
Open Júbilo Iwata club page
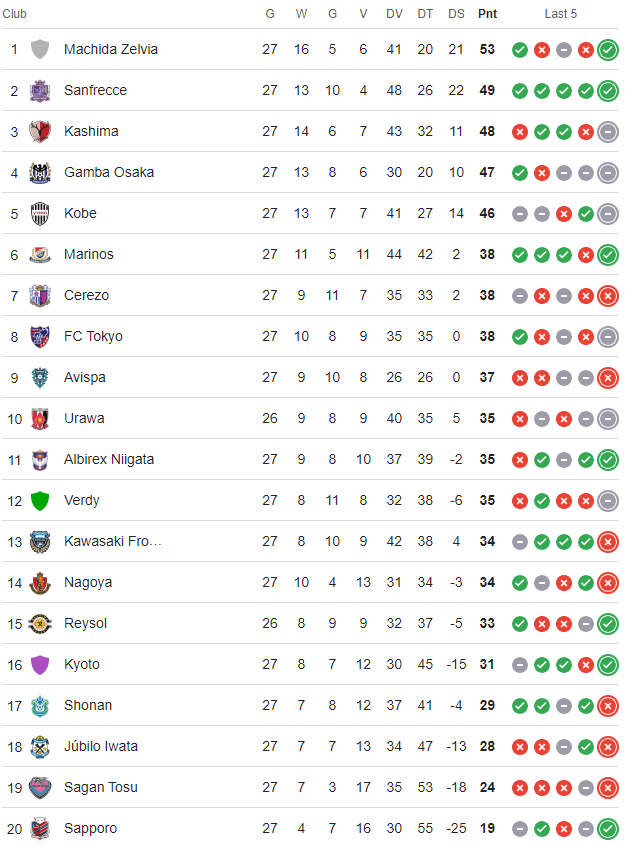[x=101, y=746]
